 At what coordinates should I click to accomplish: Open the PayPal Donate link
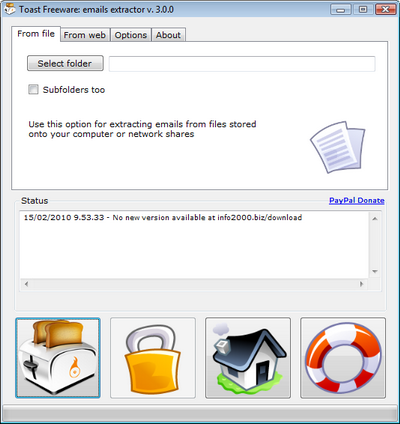357,201
